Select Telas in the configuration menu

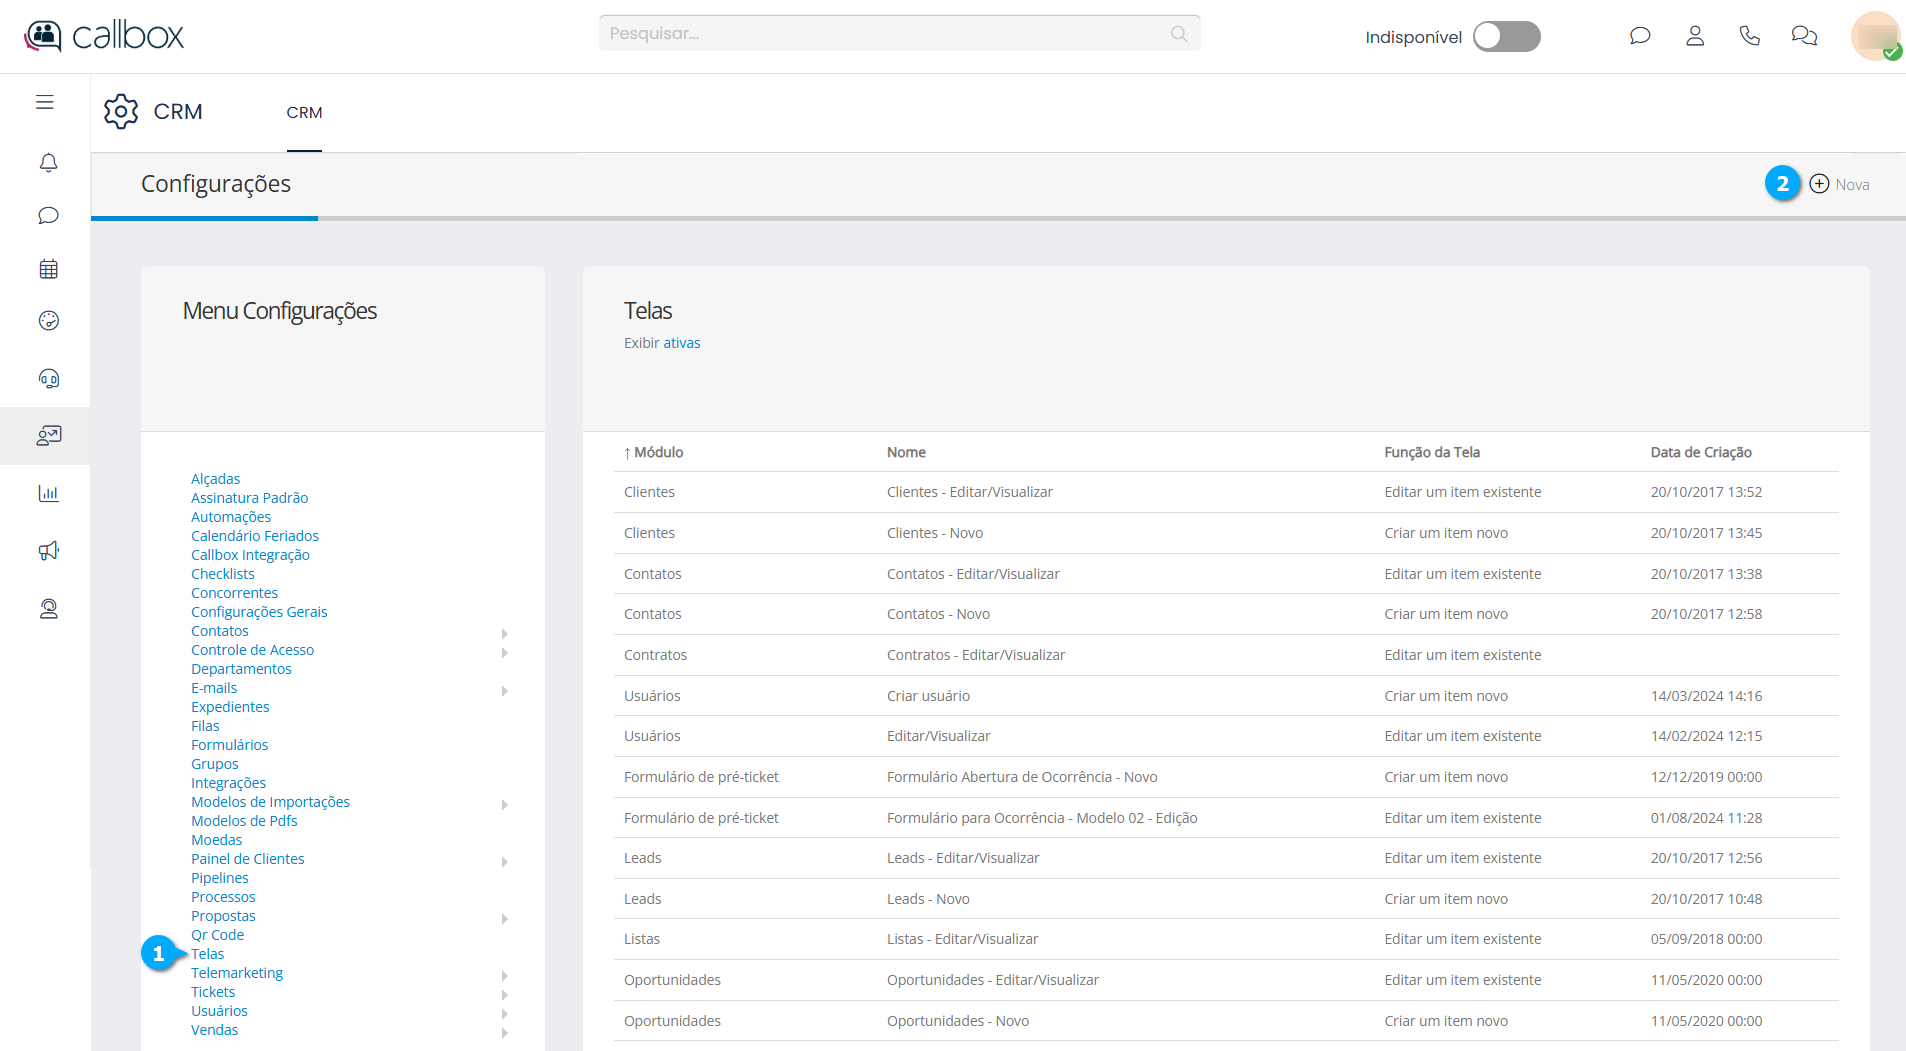pyautogui.click(x=208, y=954)
